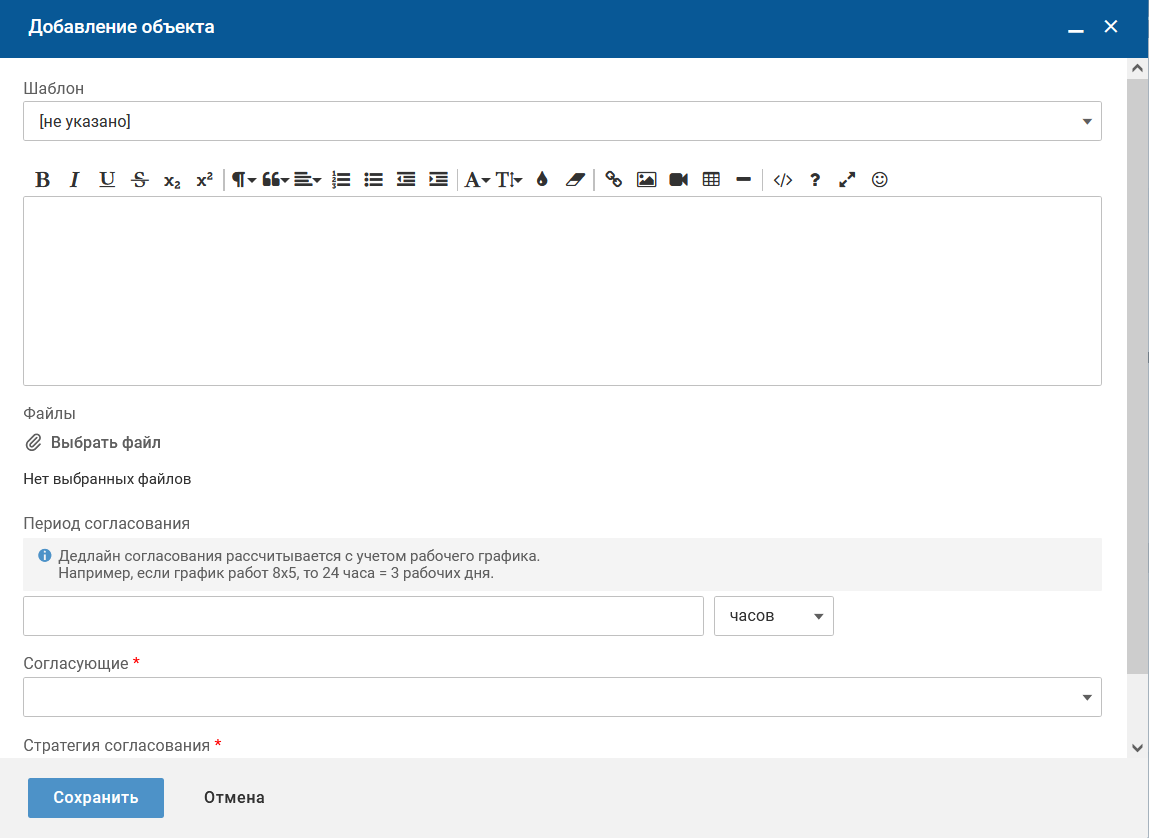Expand the Согласующие dropdown
Screen dimensions: 1149x838
[562, 697]
